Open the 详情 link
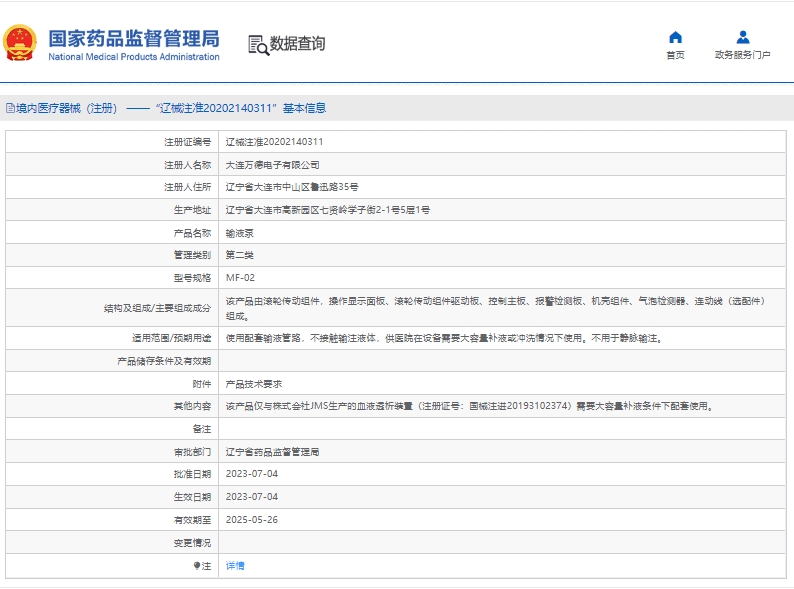The height and width of the screenshot is (589, 794). click(235, 566)
